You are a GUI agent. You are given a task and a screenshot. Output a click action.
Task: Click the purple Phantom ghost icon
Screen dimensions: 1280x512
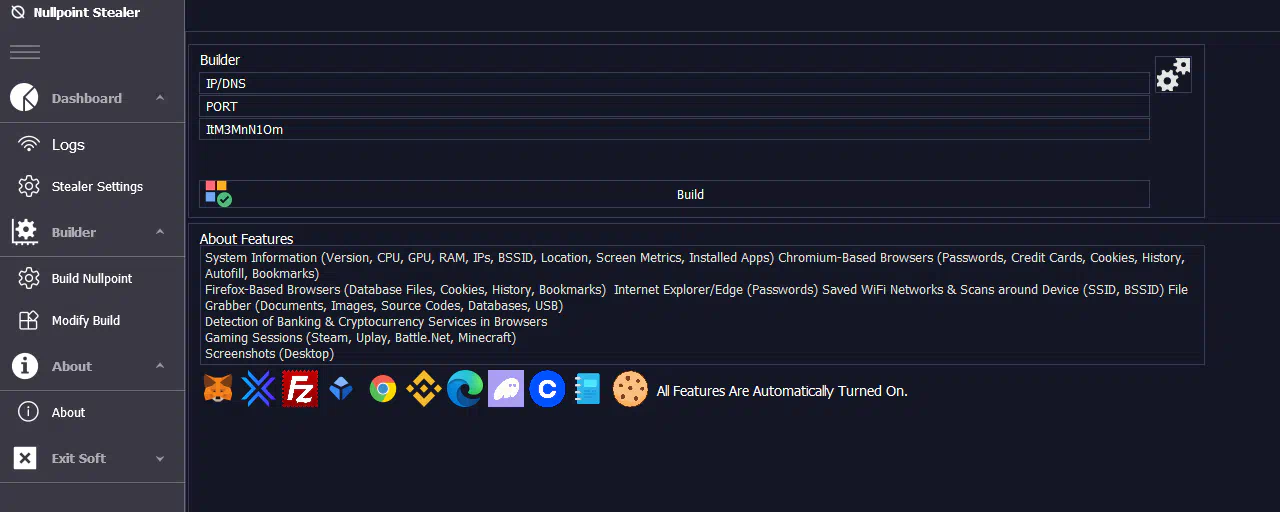[506, 389]
